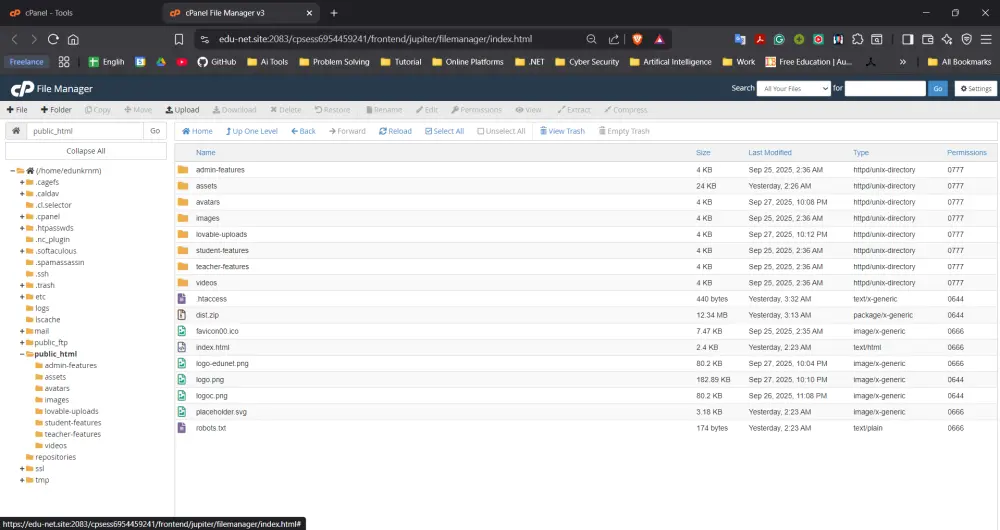Click Up One Level

click(x=251, y=131)
